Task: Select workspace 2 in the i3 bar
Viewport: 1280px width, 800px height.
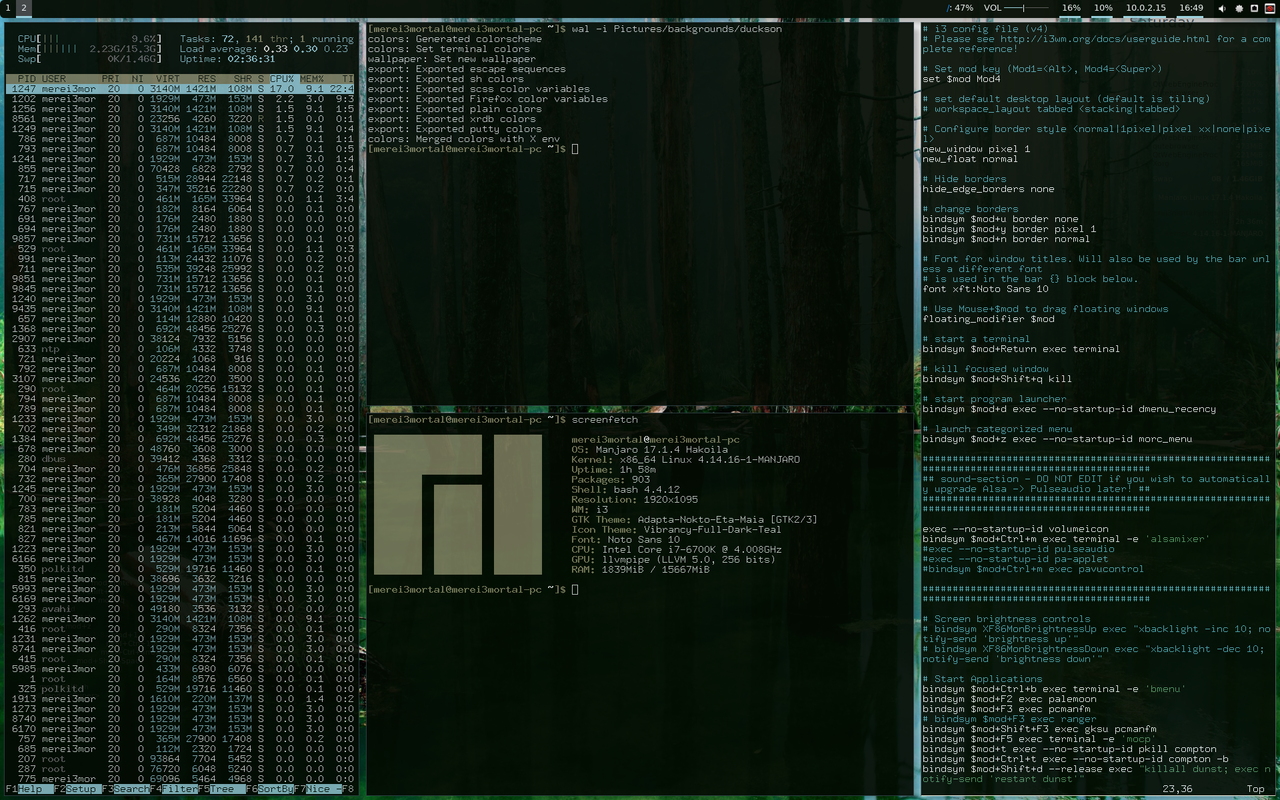Action: point(23,8)
